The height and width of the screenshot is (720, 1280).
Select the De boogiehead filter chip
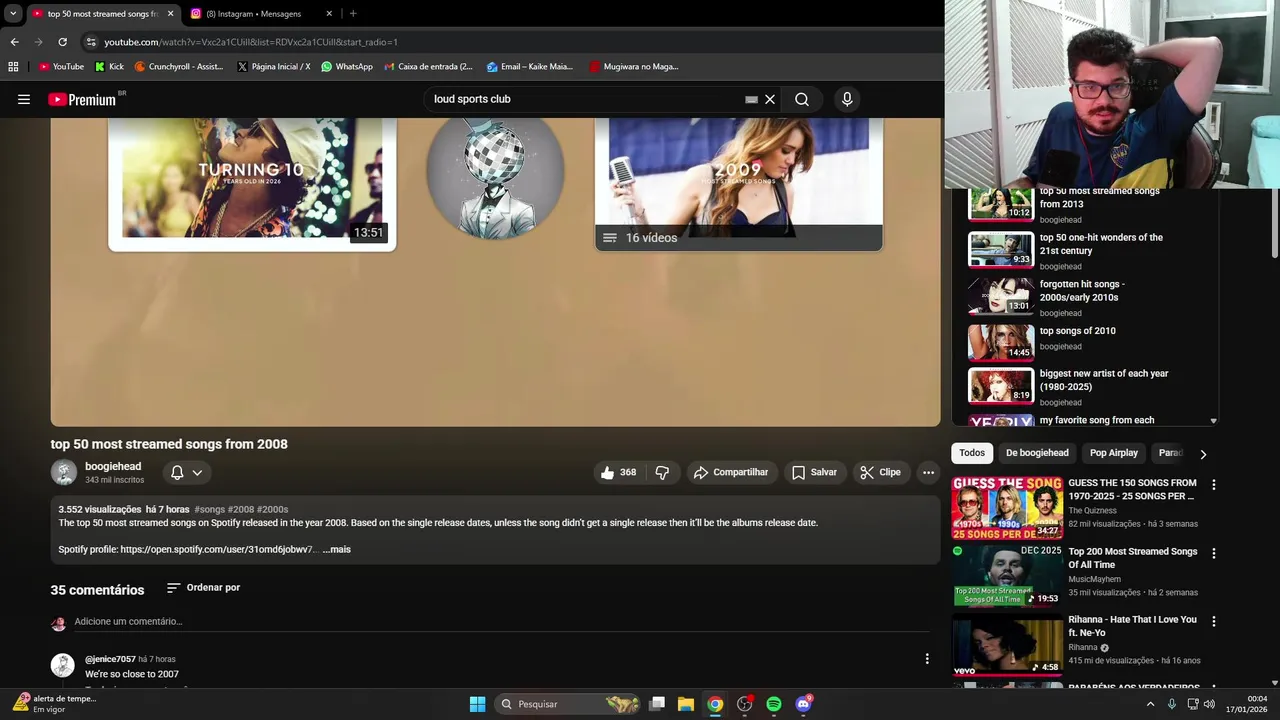click(x=1037, y=453)
